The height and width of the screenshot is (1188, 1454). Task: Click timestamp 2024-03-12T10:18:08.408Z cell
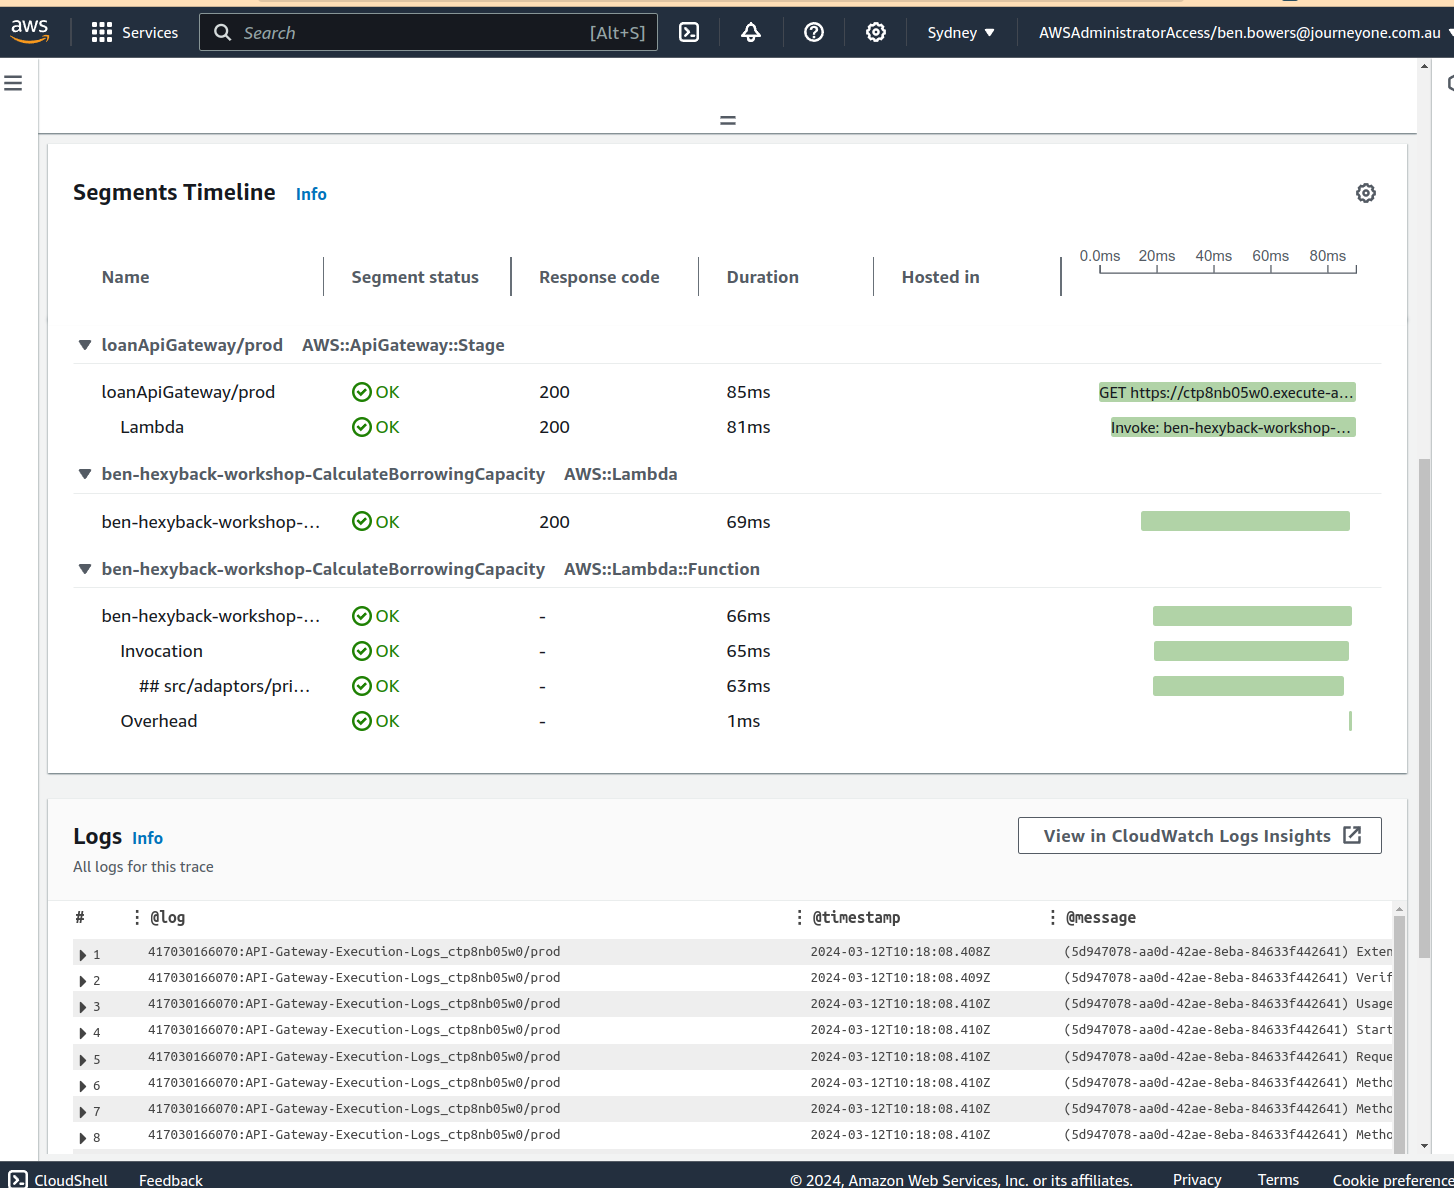(x=900, y=952)
